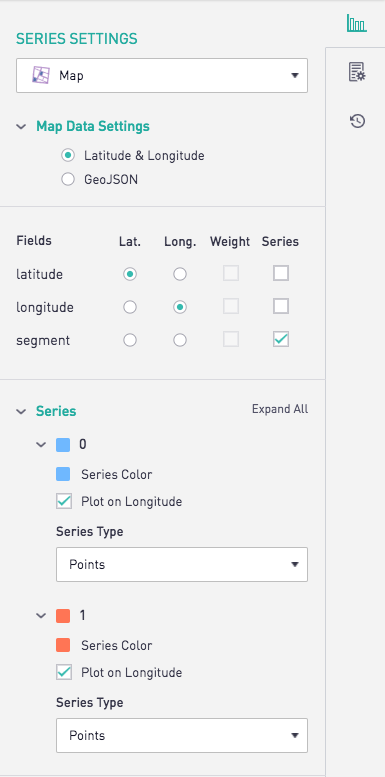Click series 1 orange header swatch
This screenshot has width=385, height=777.
pyautogui.click(x=63, y=615)
